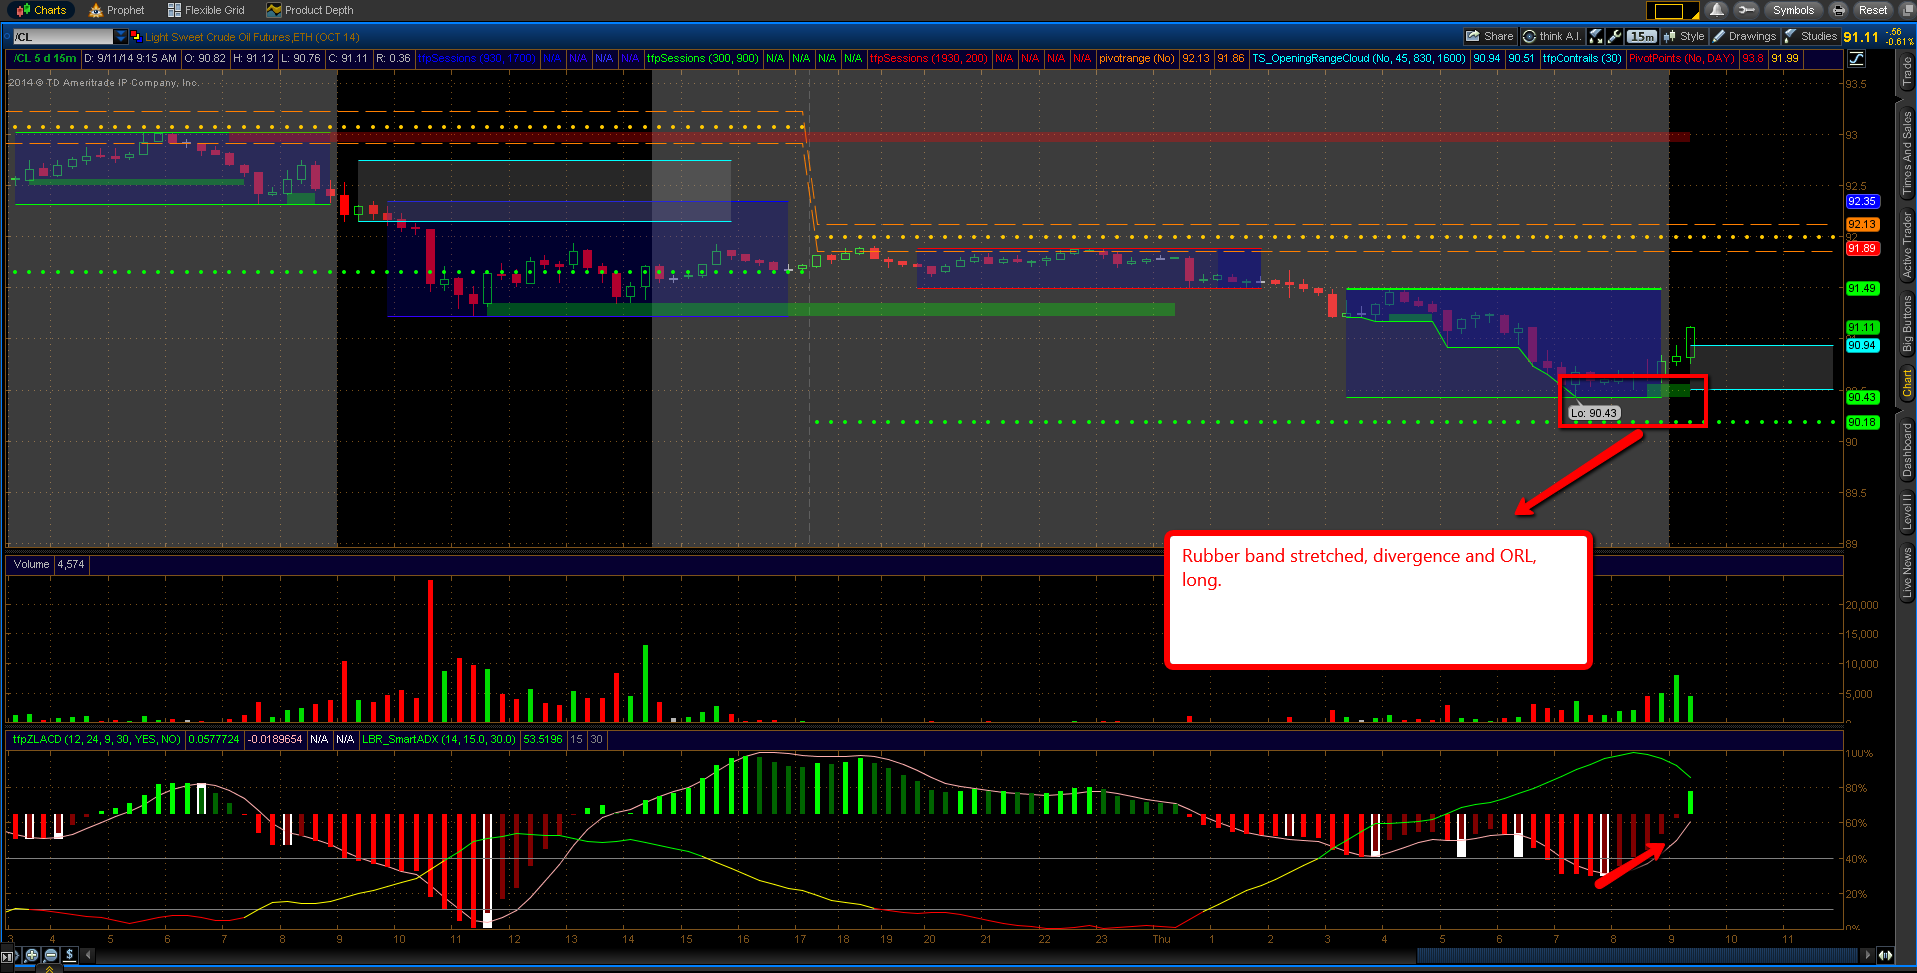Select the Chart side tab
1917x973 pixels.
1907,382
